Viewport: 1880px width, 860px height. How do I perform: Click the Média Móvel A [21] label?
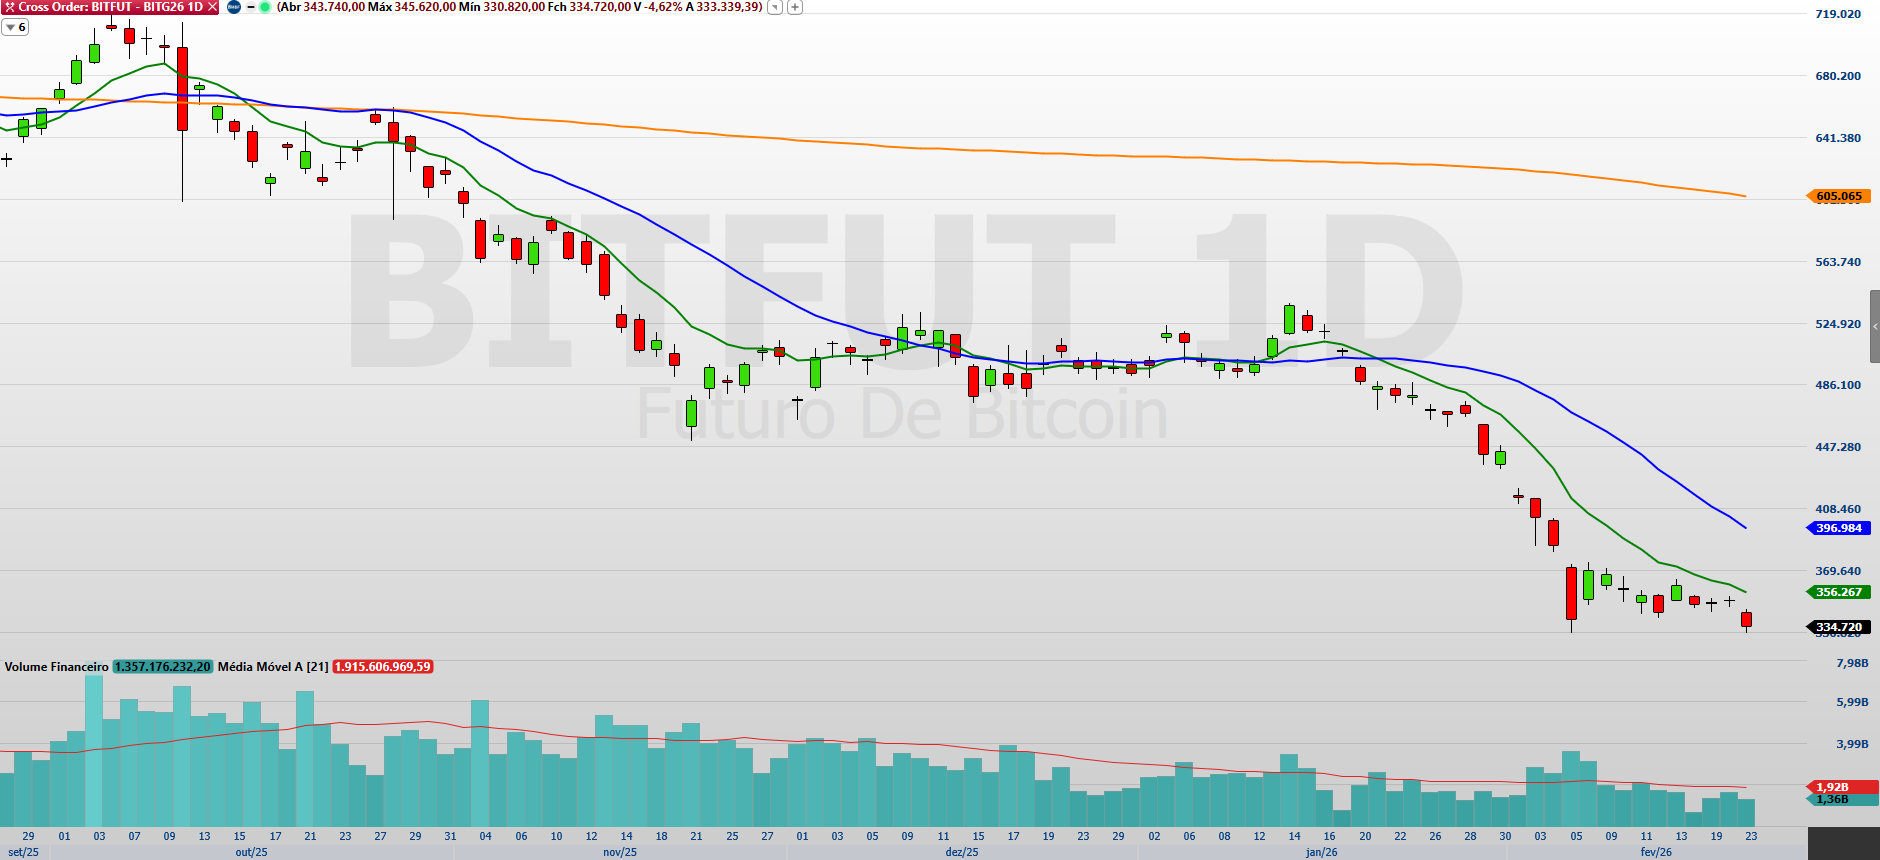272,667
